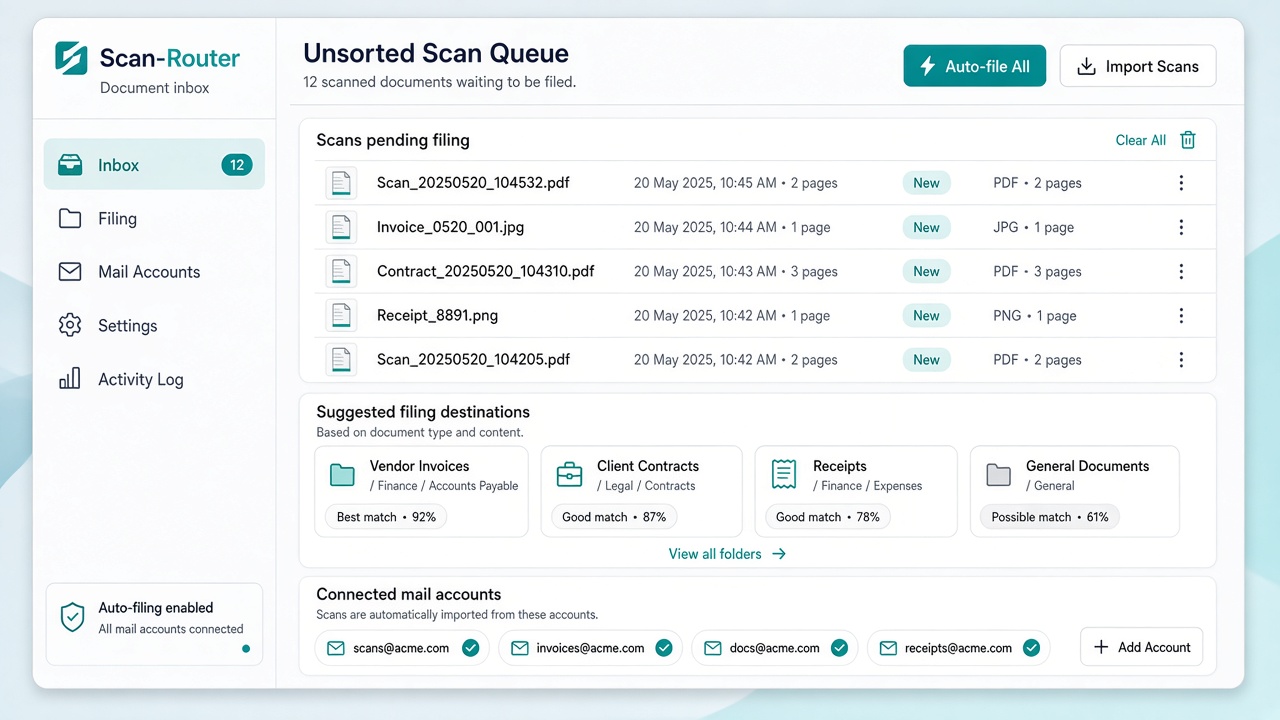Select the file name Receipt_8891.png
Image resolution: width=1280 pixels, height=720 pixels.
tap(437, 315)
